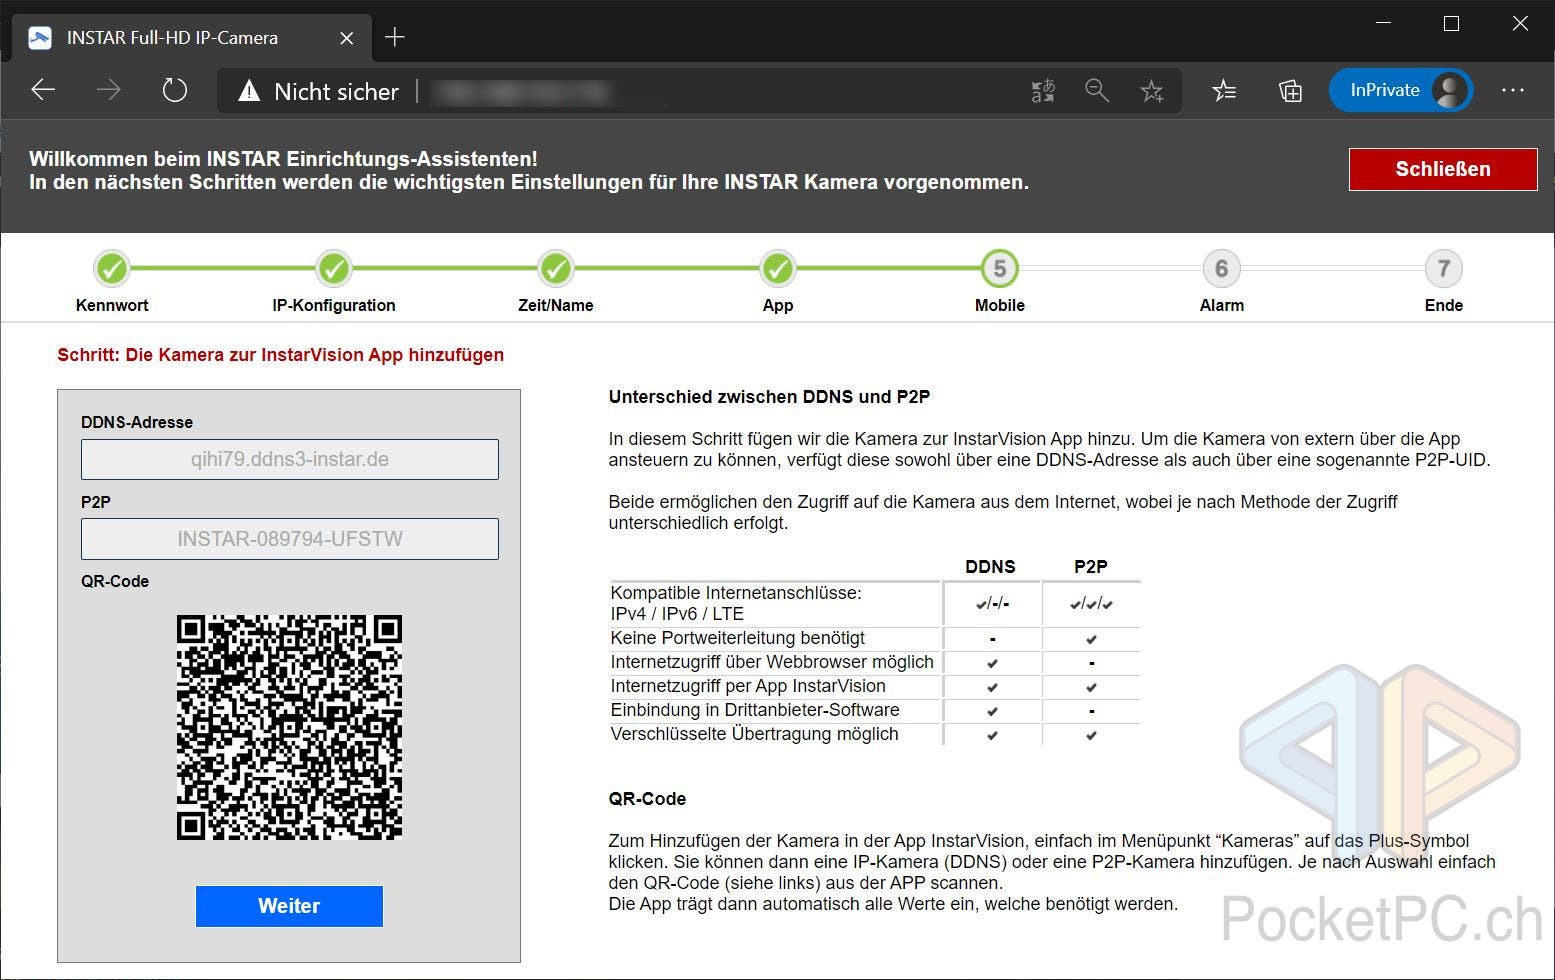The width and height of the screenshot is (1555, 980).
Task: Click the Ende step label
Action: (x=1444, y=305)
